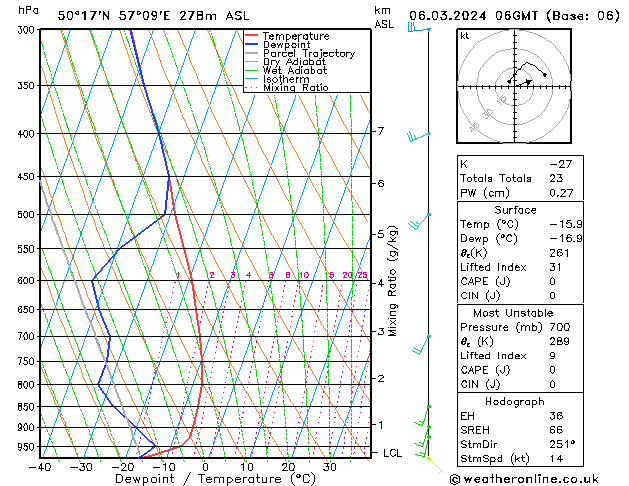The image size is (629, 486).
Task: Click the hodograph center crosshair
Action: pos(515,86)
